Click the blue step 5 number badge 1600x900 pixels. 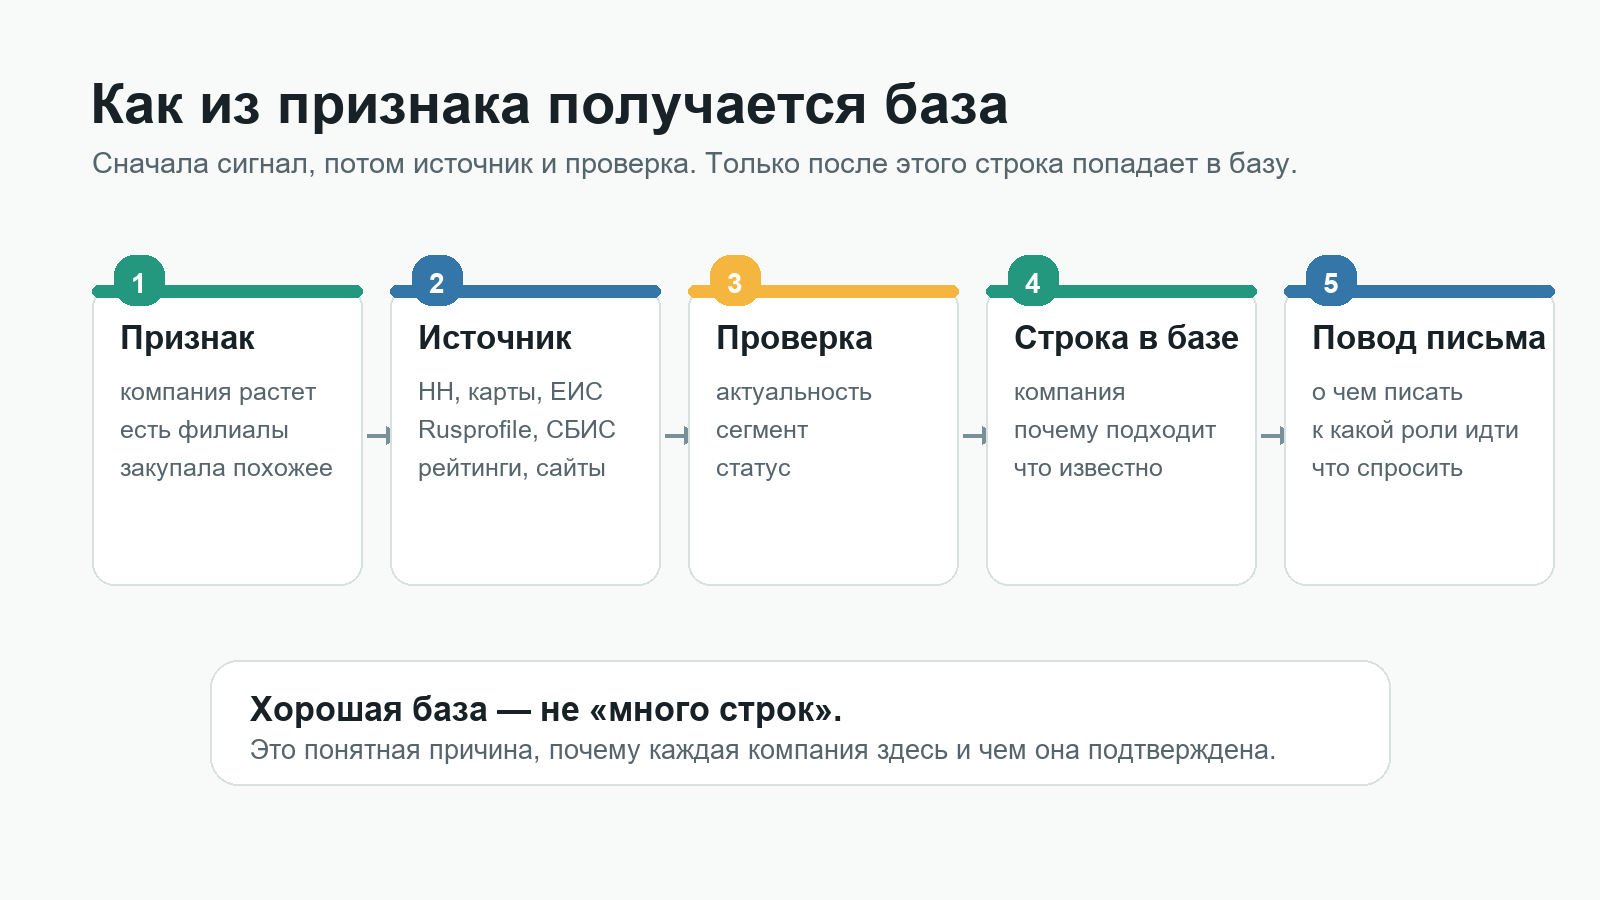[1331, 281]
